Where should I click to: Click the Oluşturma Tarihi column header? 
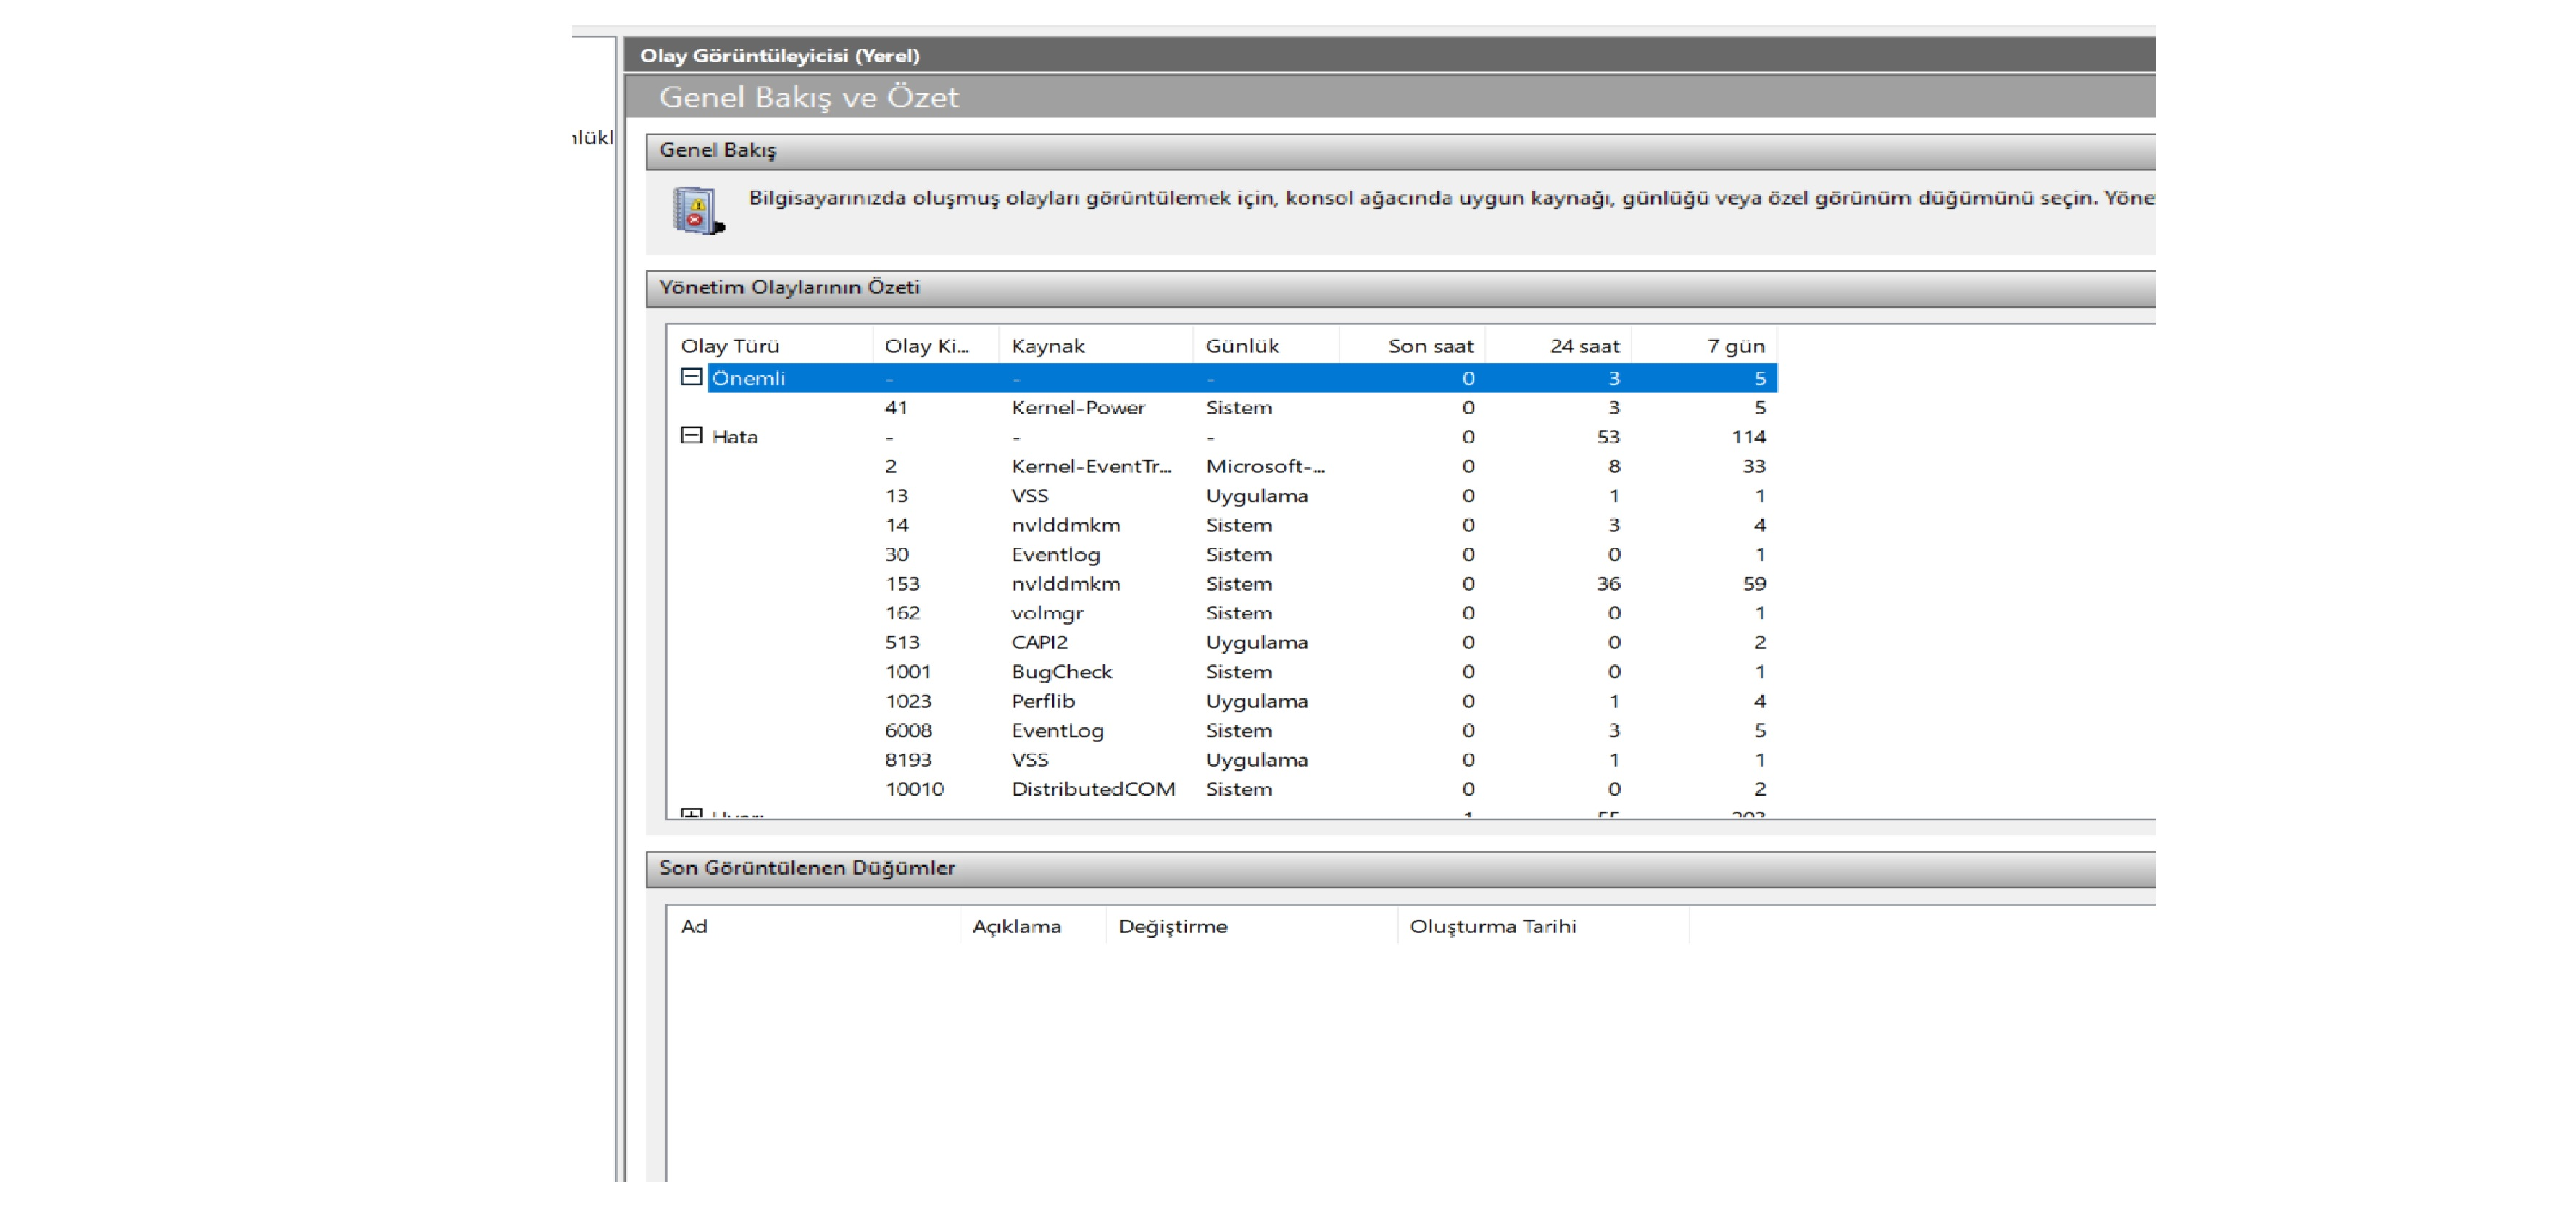tap(1543, 927)
